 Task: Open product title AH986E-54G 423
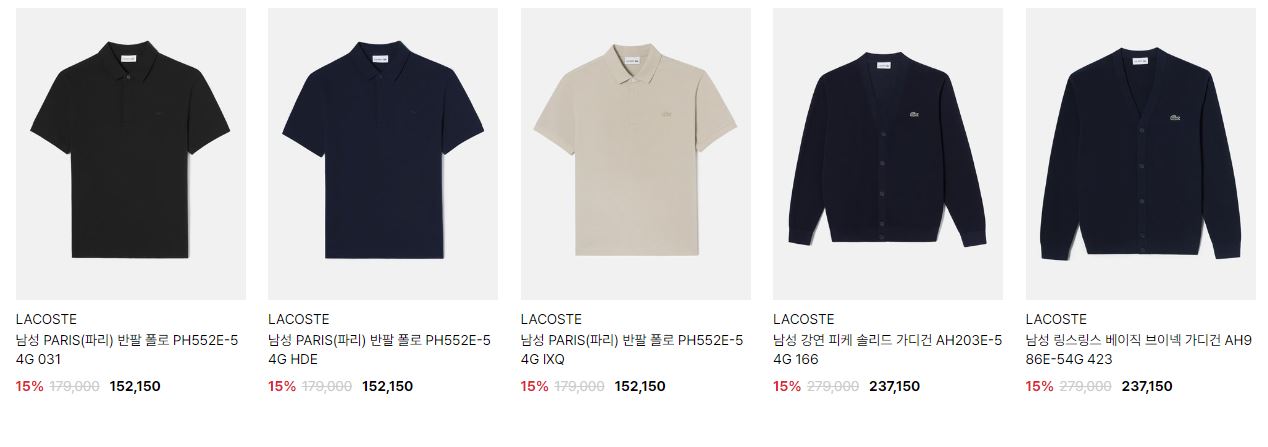click(1139, 351)
